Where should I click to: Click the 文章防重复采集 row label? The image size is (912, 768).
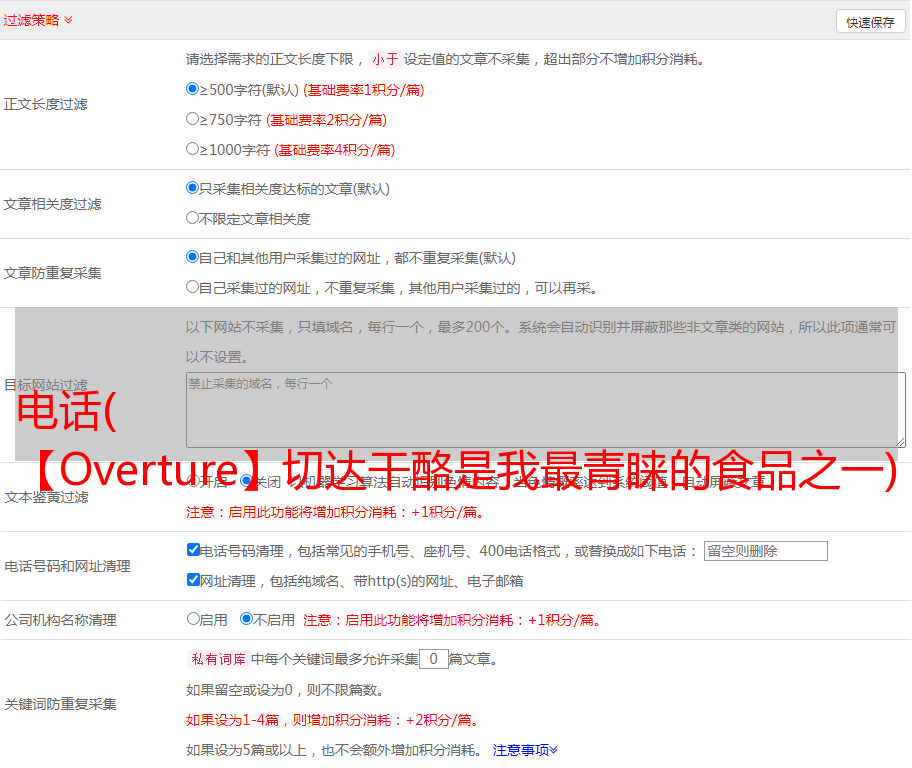52,273
